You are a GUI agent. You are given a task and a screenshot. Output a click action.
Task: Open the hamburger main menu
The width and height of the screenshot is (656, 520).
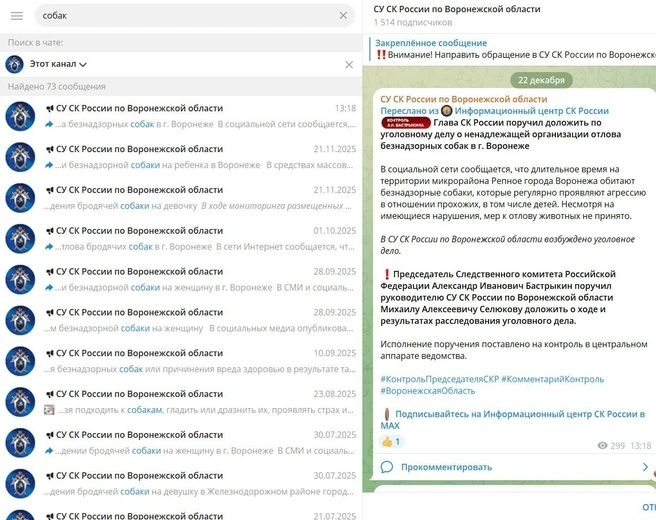click(x=17, y=16)
